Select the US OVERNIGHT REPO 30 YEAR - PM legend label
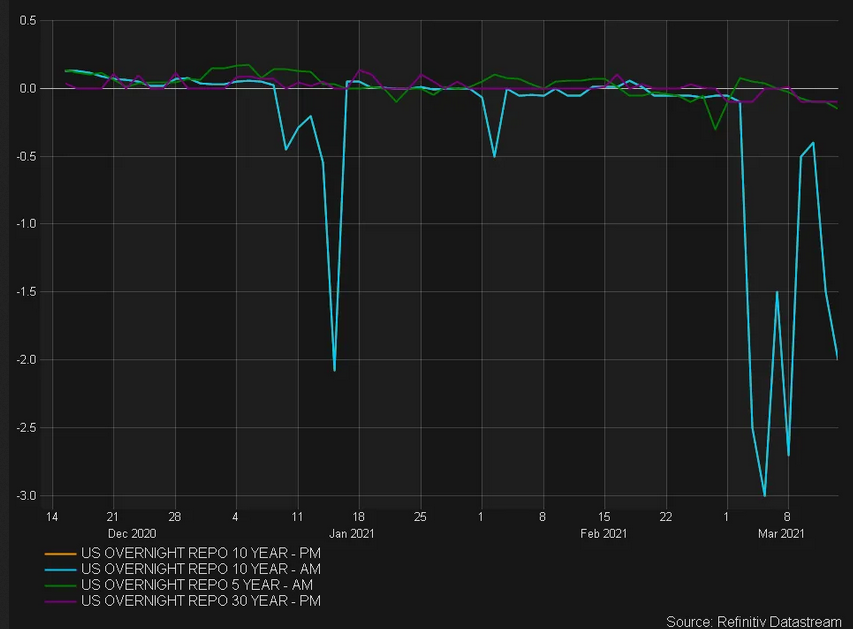The image size is (853, 629). pyautogui.click(x=201, y=601)
